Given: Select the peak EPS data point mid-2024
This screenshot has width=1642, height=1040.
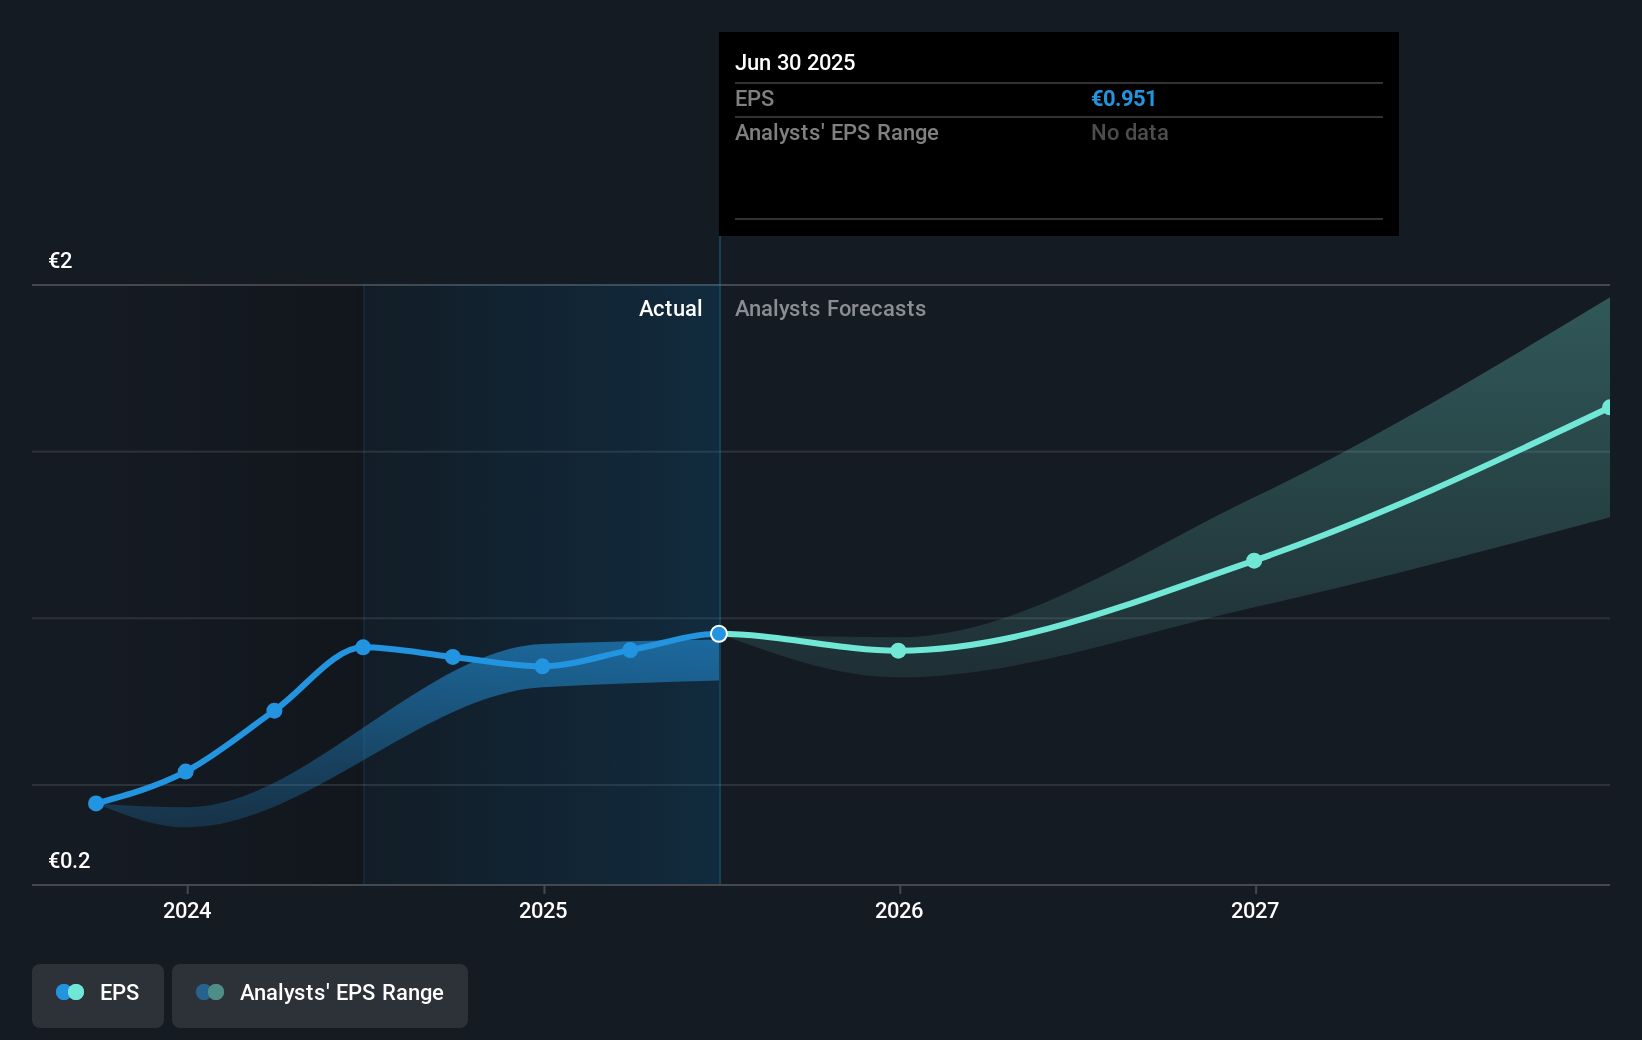Looking at the screenshot, I should coord(362,646).
